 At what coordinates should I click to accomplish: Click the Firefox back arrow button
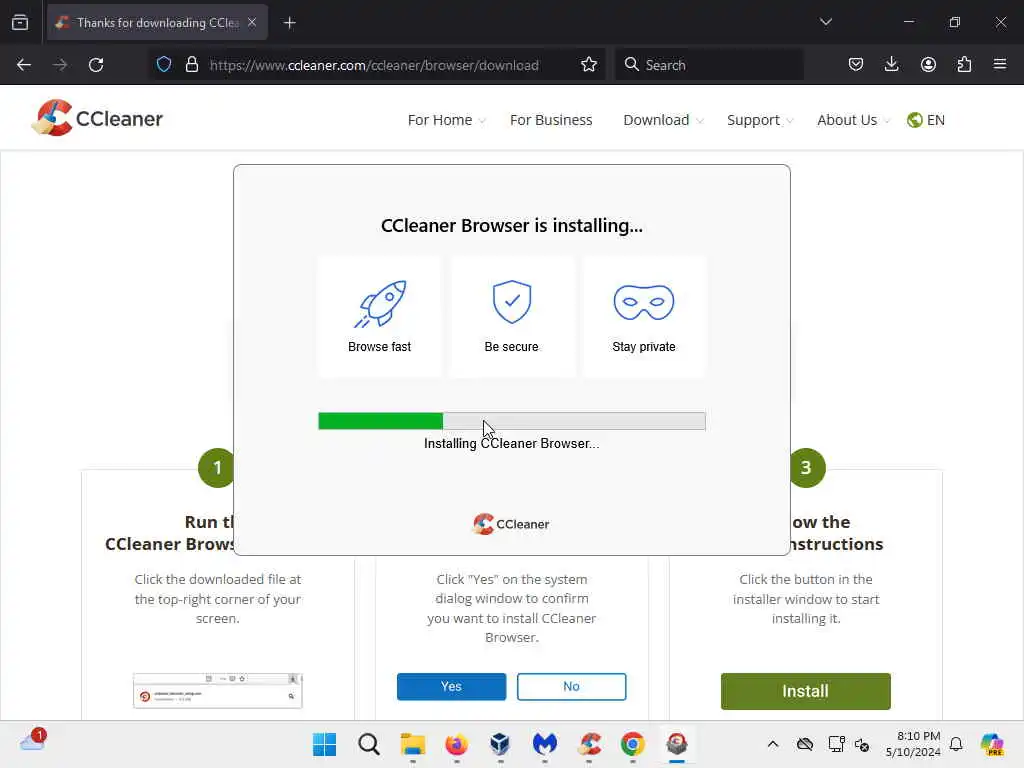click(24, 65)
